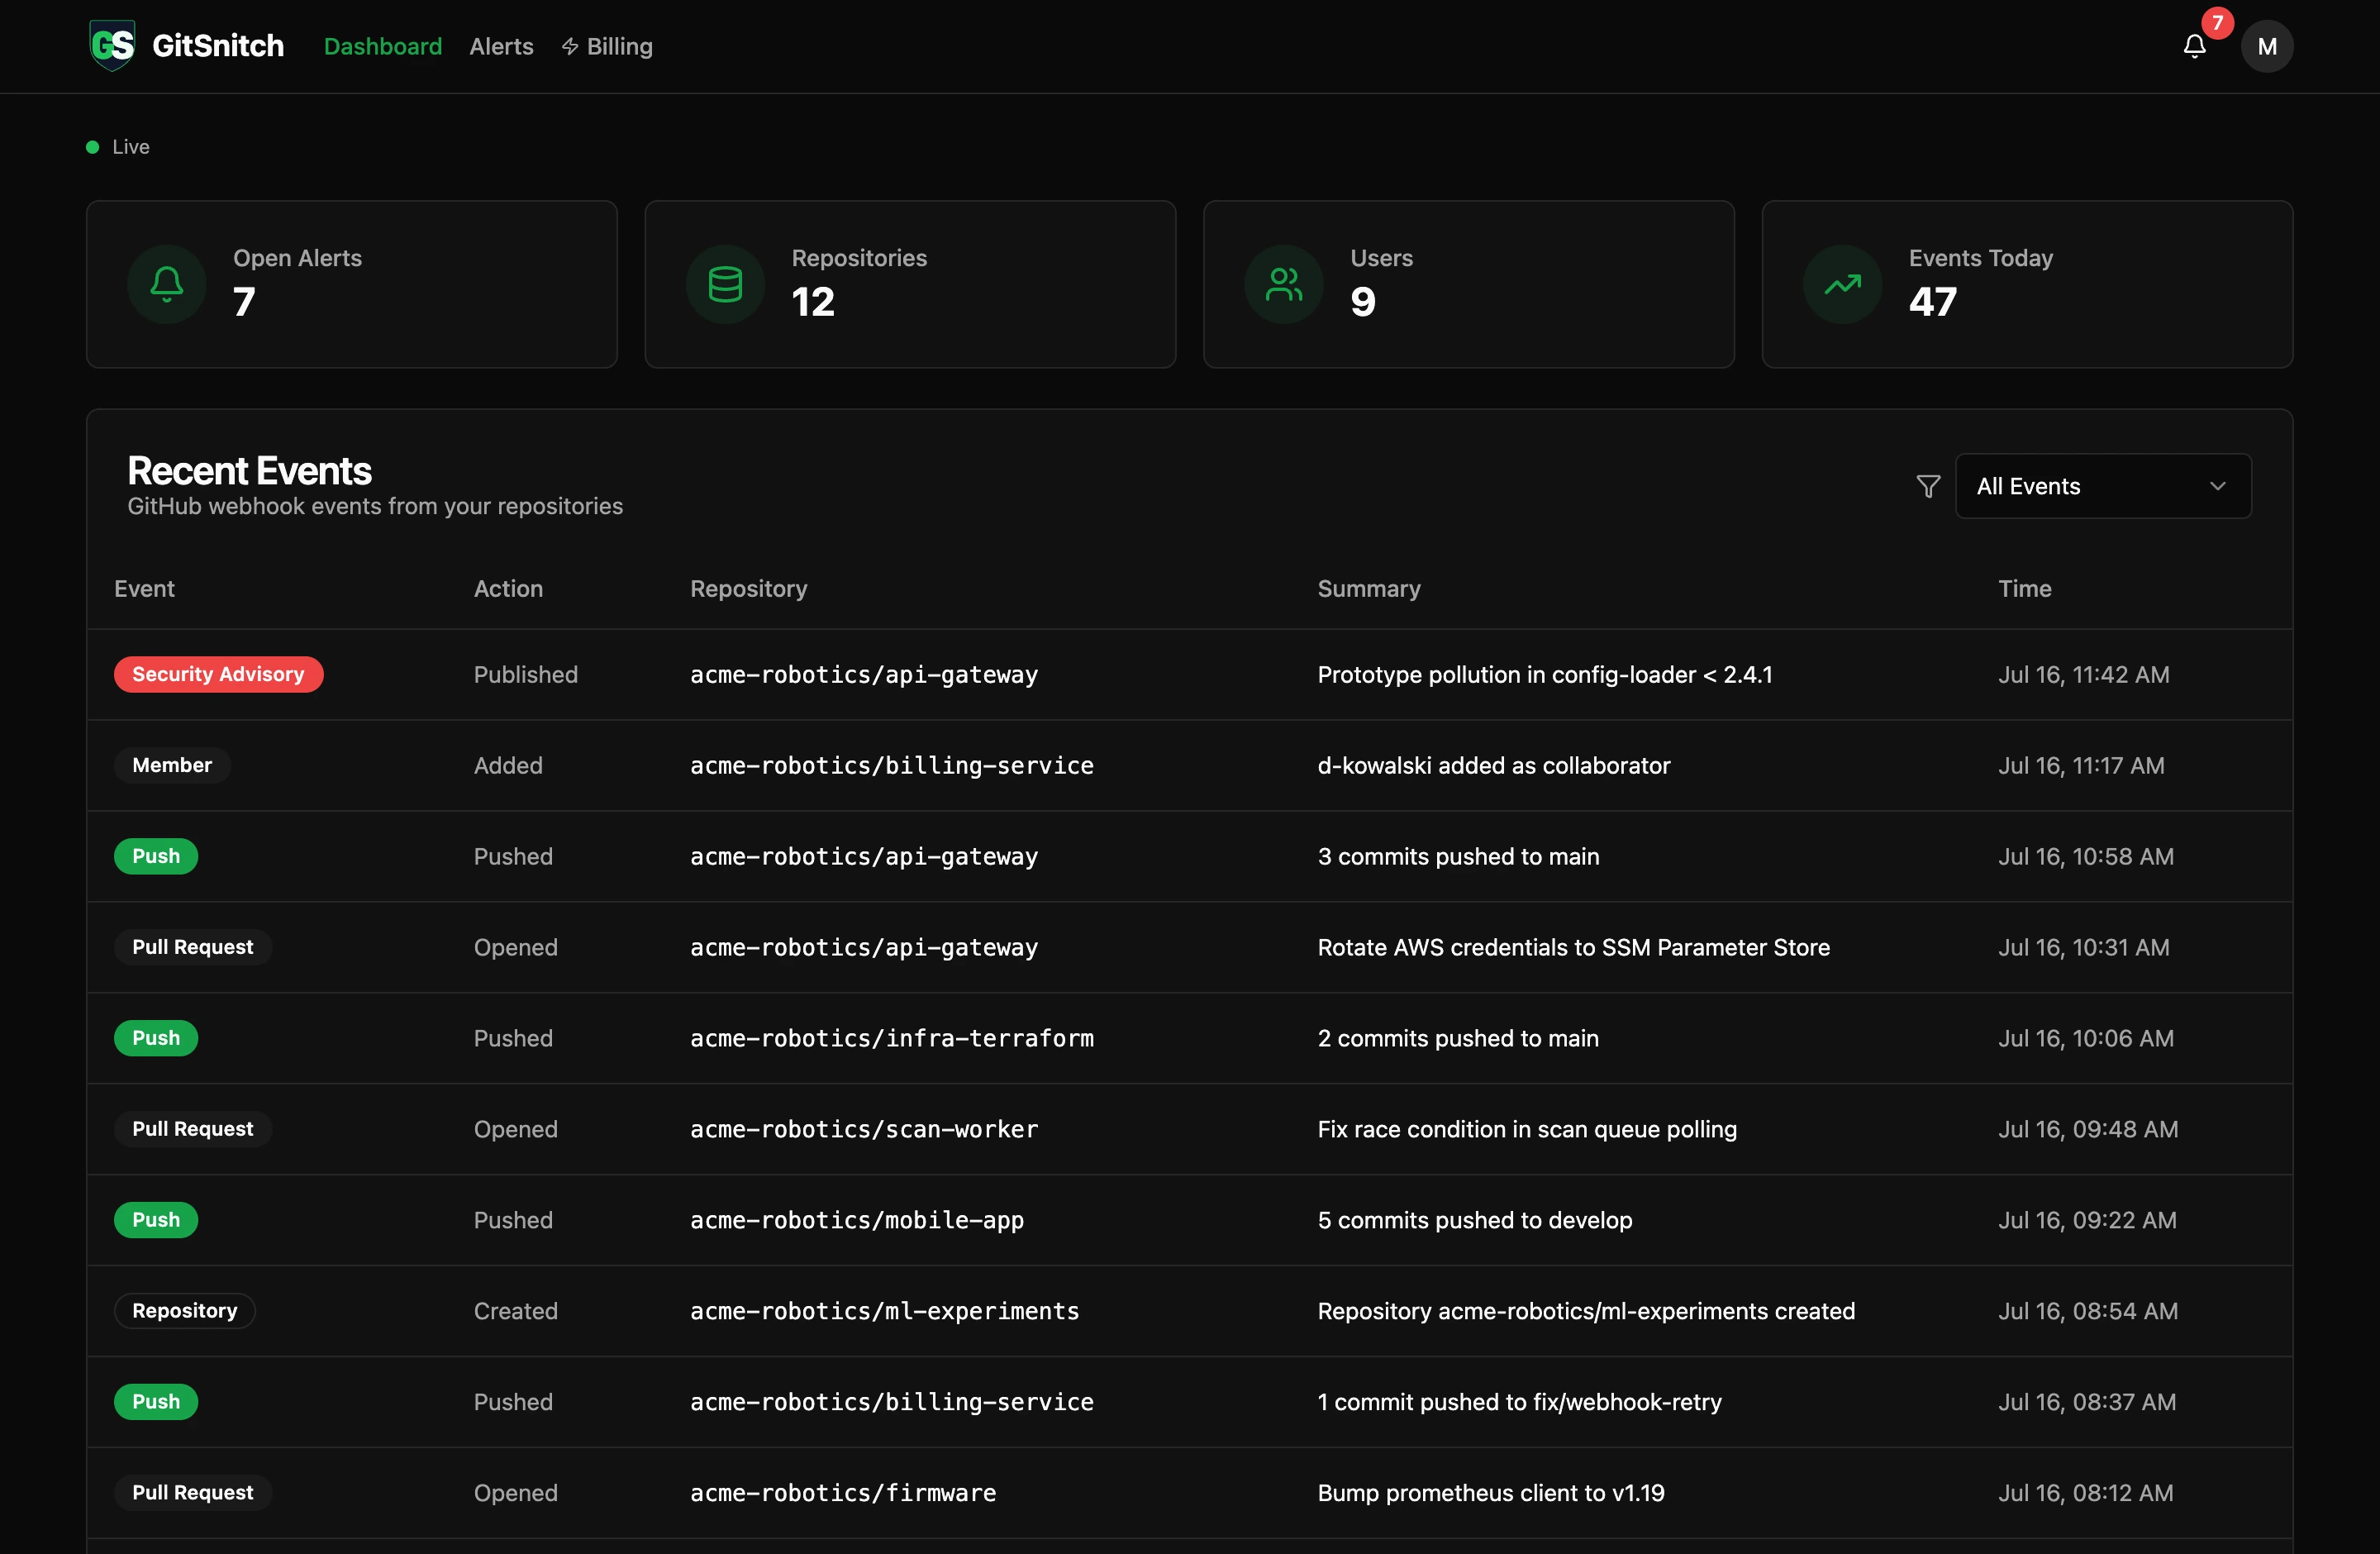Select 'd-kowalski added as collaborator' summary
The width and height of the screenshot is (2380, 1554).
point(1493,765)
